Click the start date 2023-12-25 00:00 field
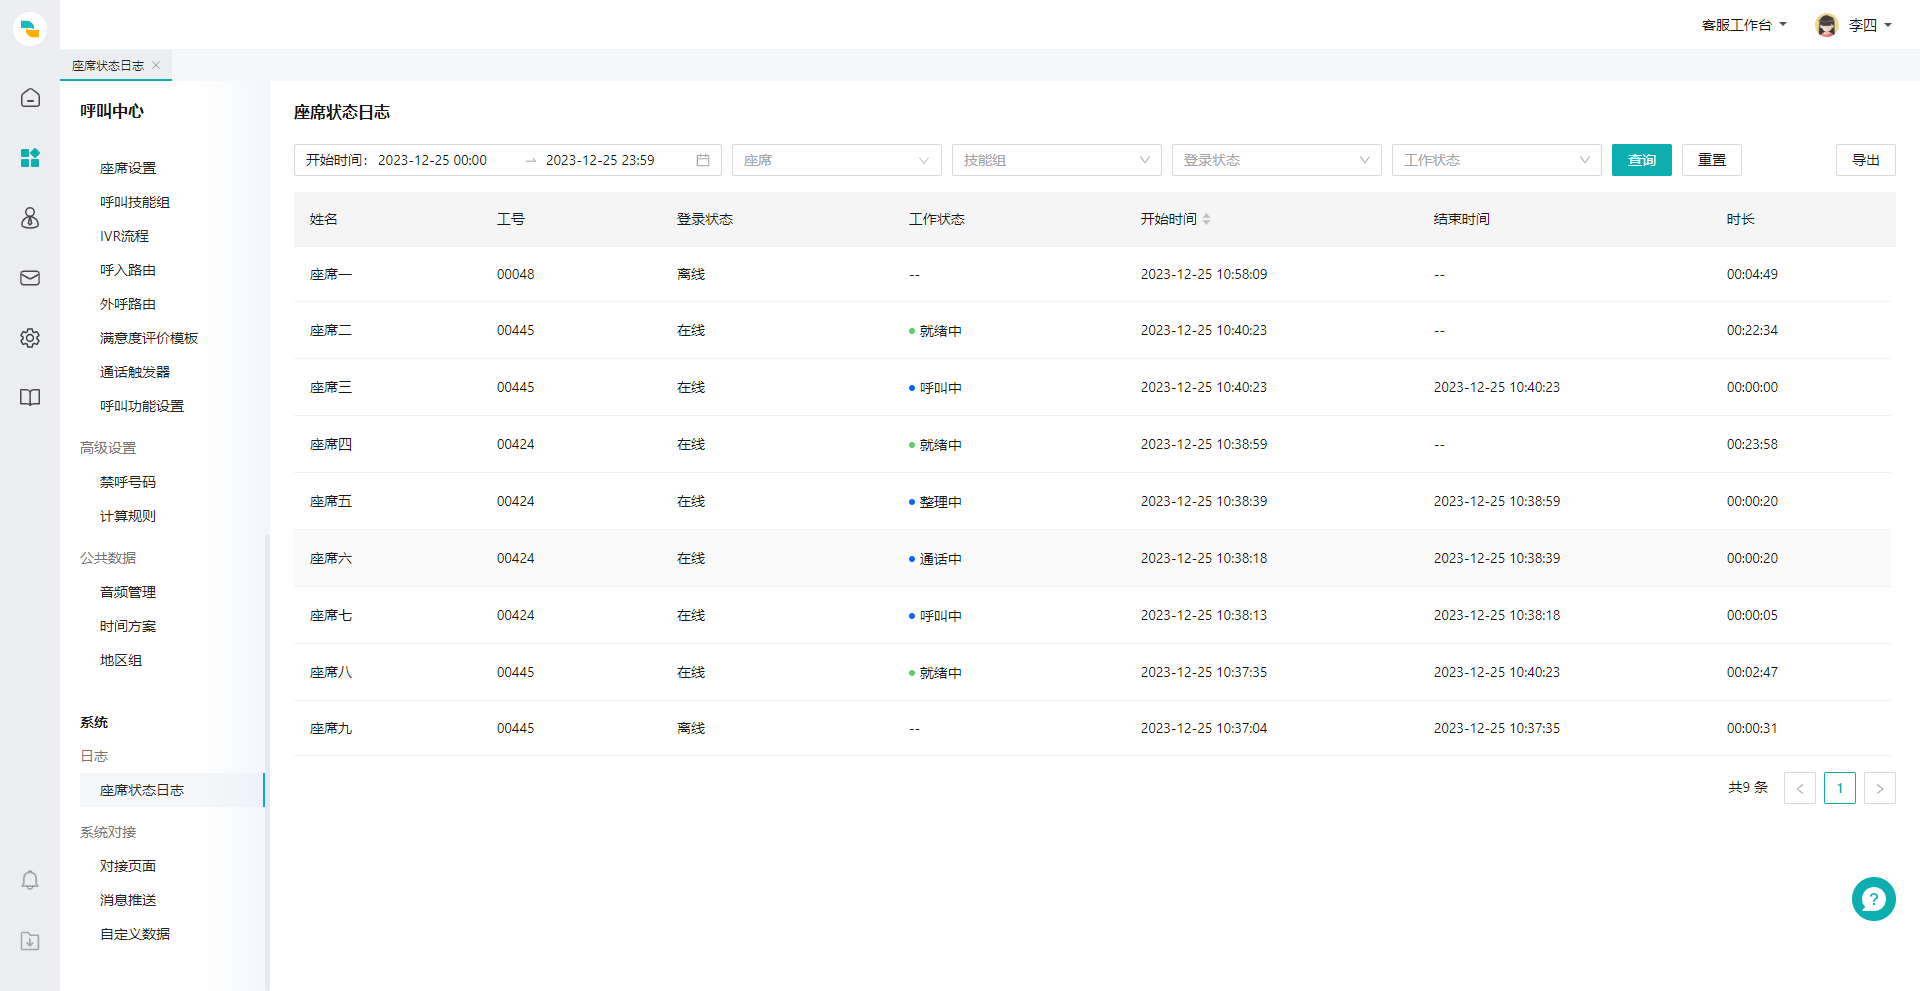 432,160
